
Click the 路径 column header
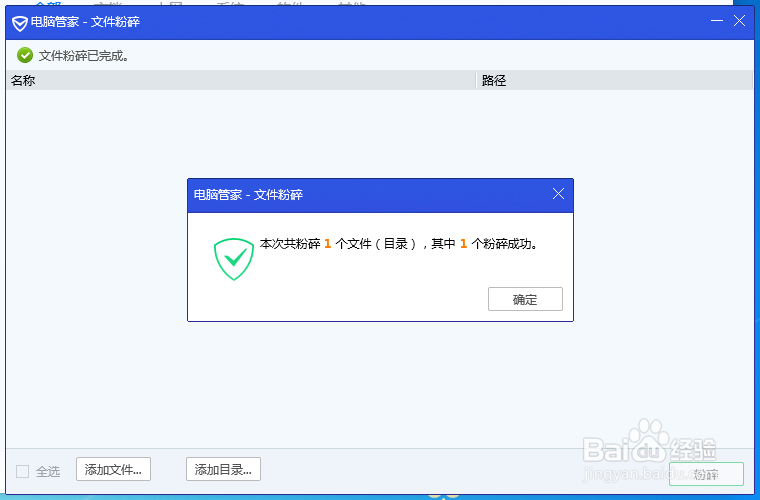[x=615, y=80]
